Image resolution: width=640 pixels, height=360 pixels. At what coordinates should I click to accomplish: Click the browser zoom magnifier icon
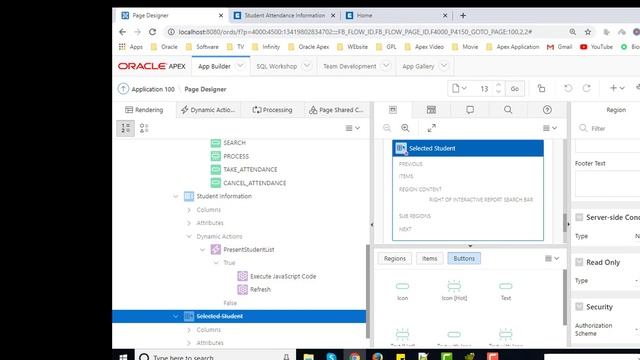point(573,32)
